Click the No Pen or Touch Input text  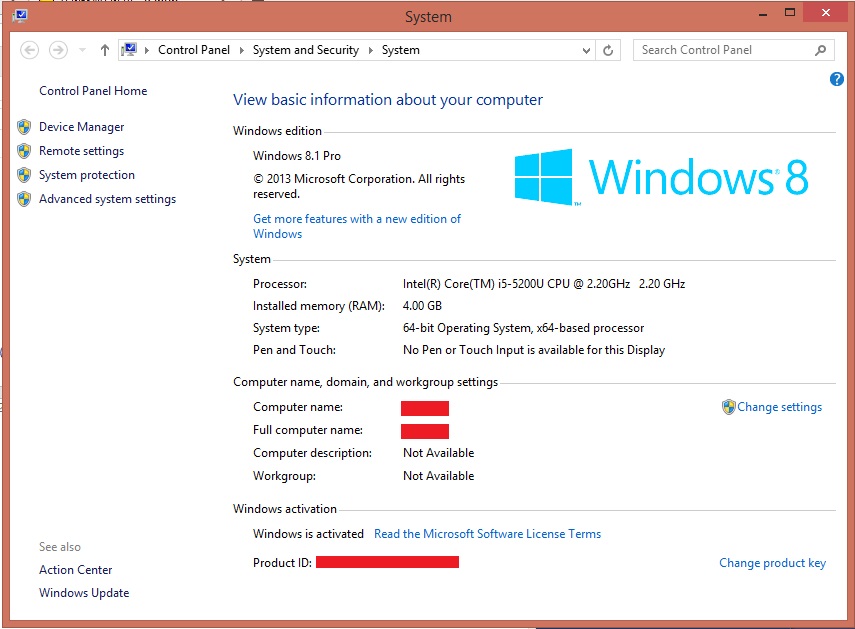pyautogui.click(x=534, y=350)
